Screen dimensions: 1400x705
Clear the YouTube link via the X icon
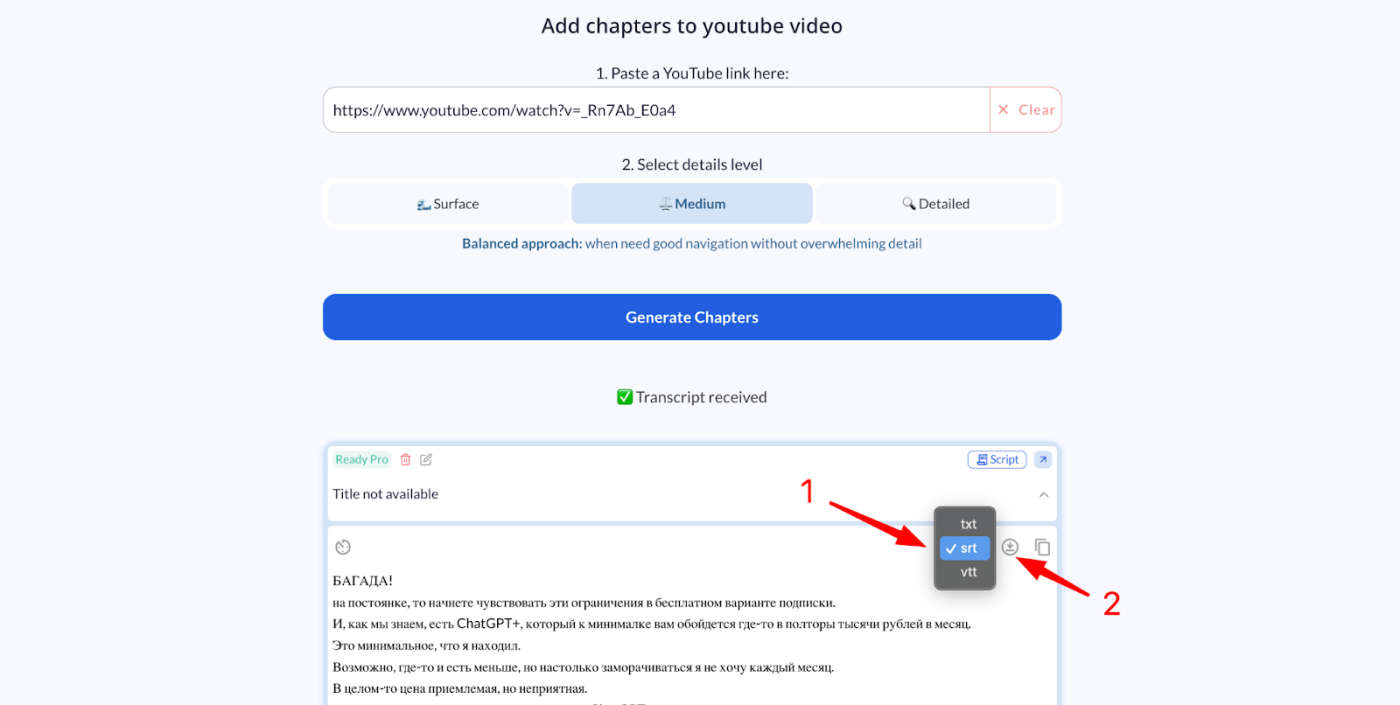click(1004, 110)
